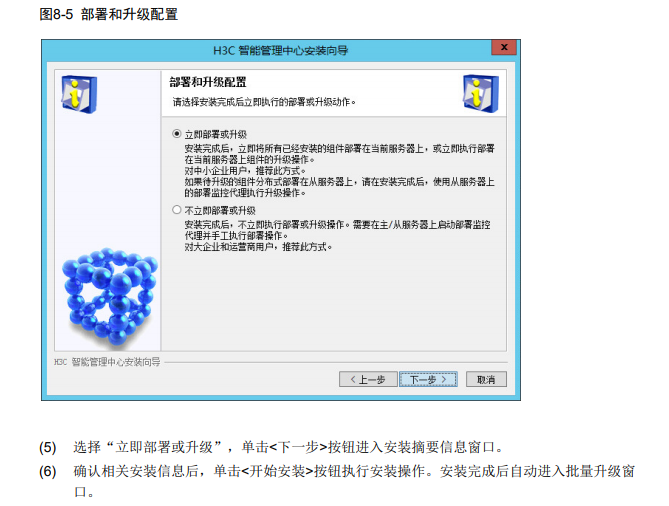Click the subtitle 请选择安装完成后立即执行的部署或升级动作

point(264,102)
